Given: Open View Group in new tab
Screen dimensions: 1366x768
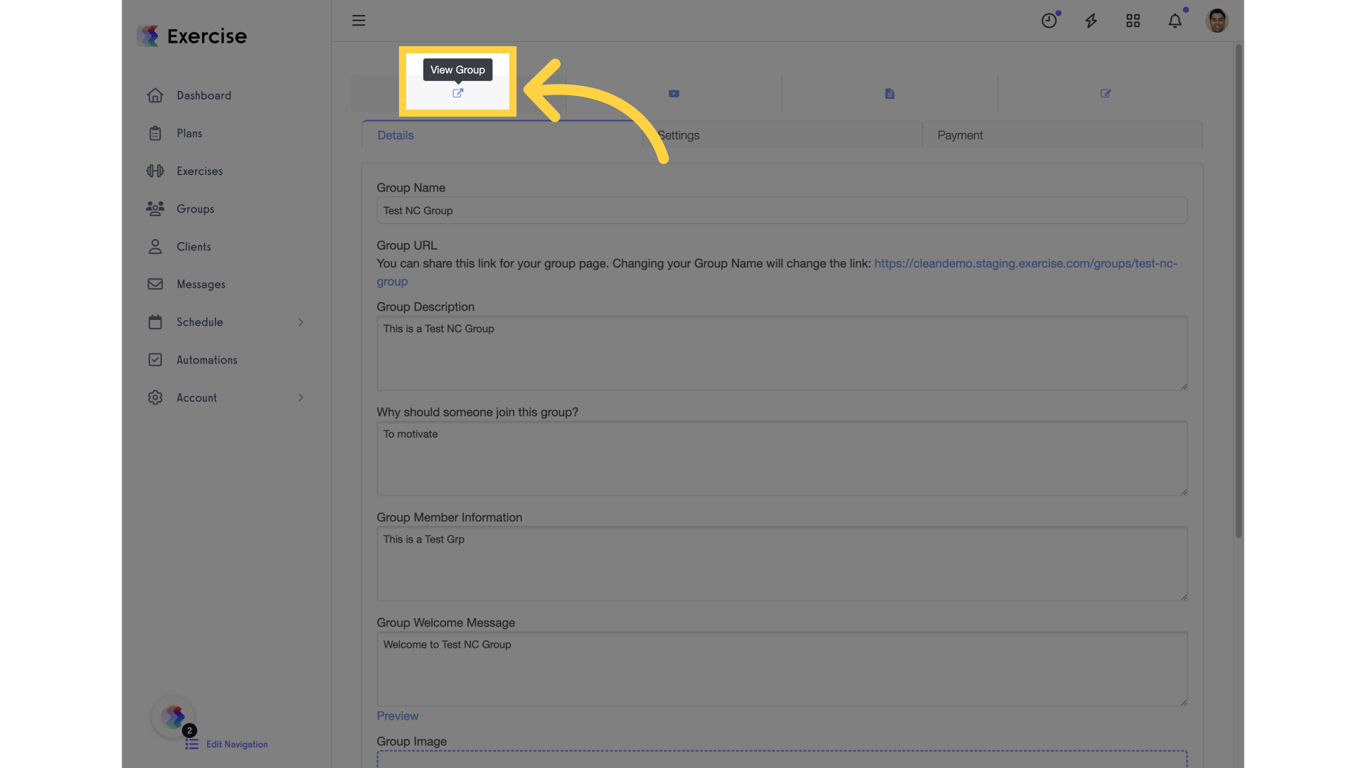Looking at the screenshot, I should click(457, 92).
